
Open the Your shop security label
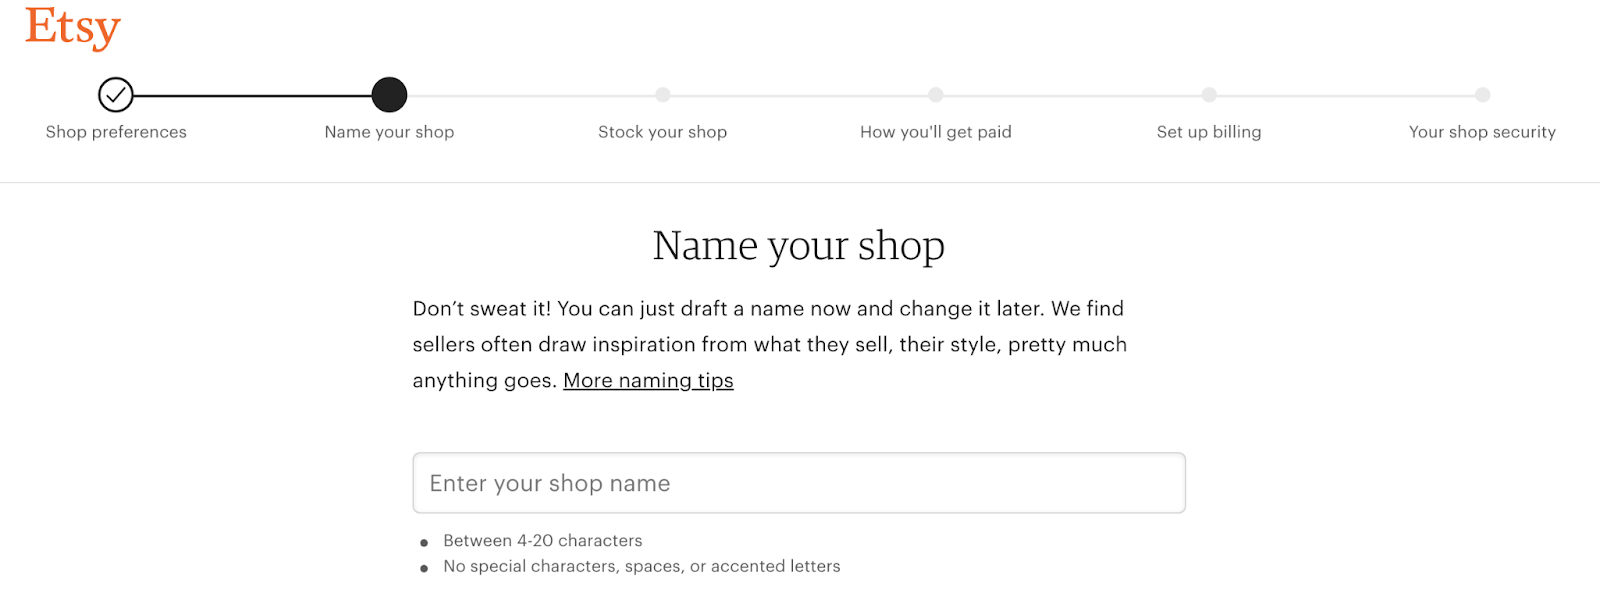click(x=1483, y=132)
